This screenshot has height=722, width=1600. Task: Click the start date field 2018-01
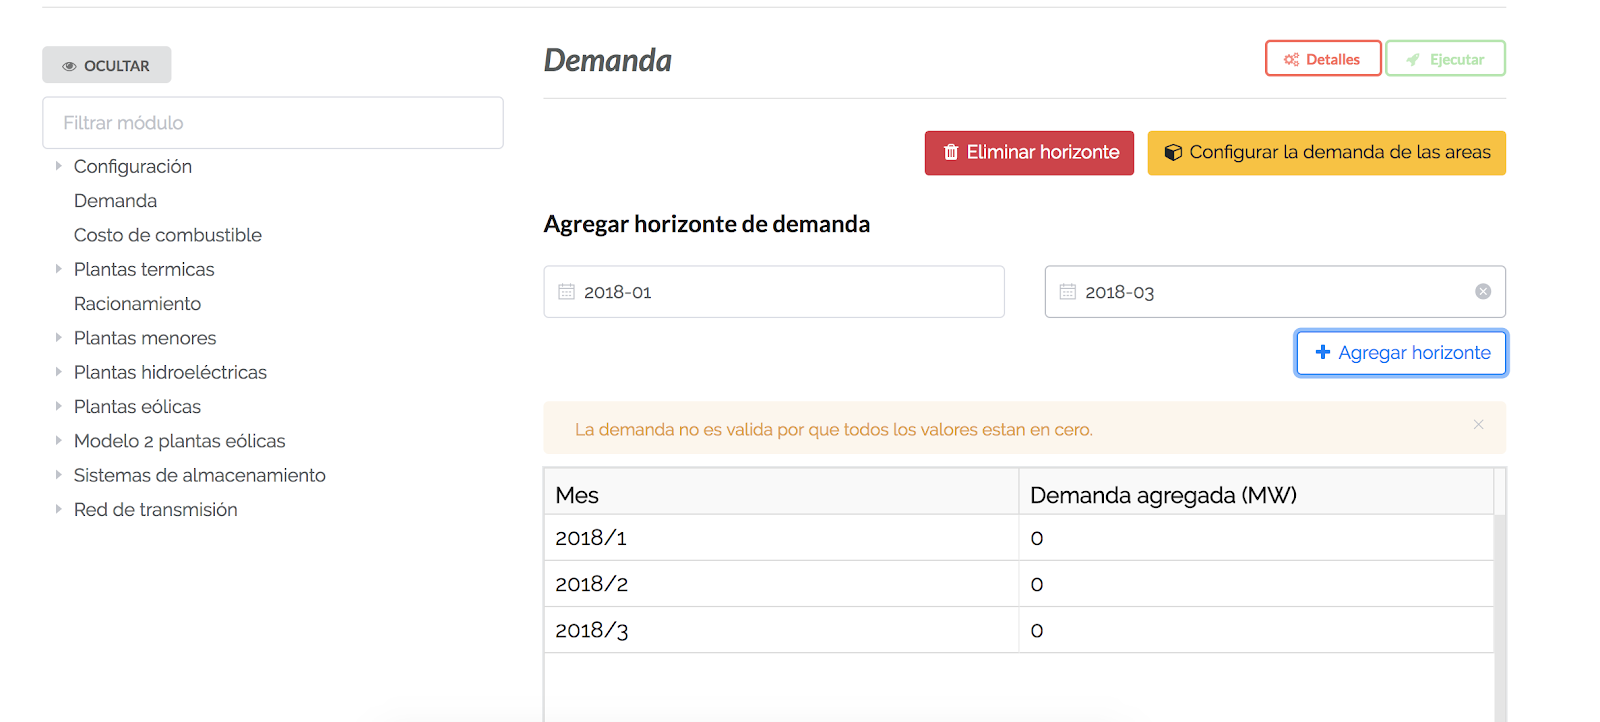774,292
